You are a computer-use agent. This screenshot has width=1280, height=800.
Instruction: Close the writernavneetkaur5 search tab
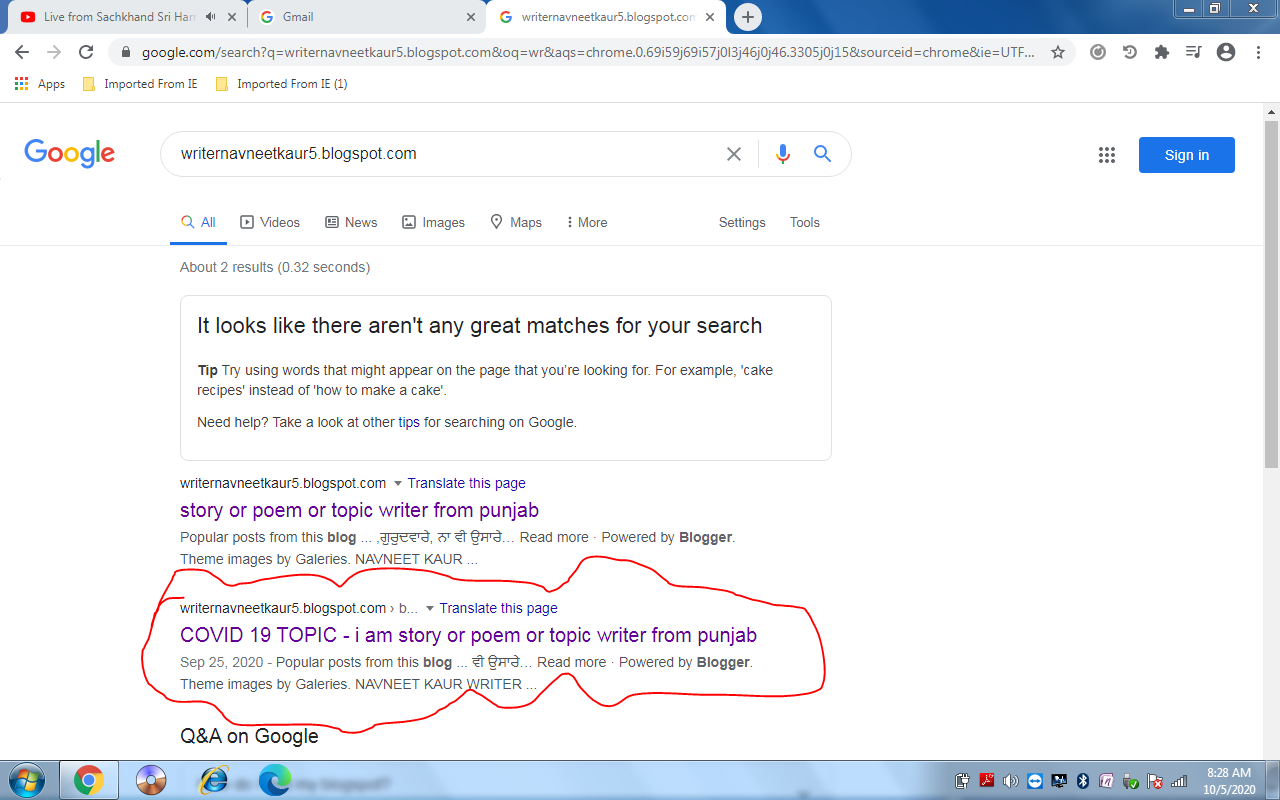(710, 17)
